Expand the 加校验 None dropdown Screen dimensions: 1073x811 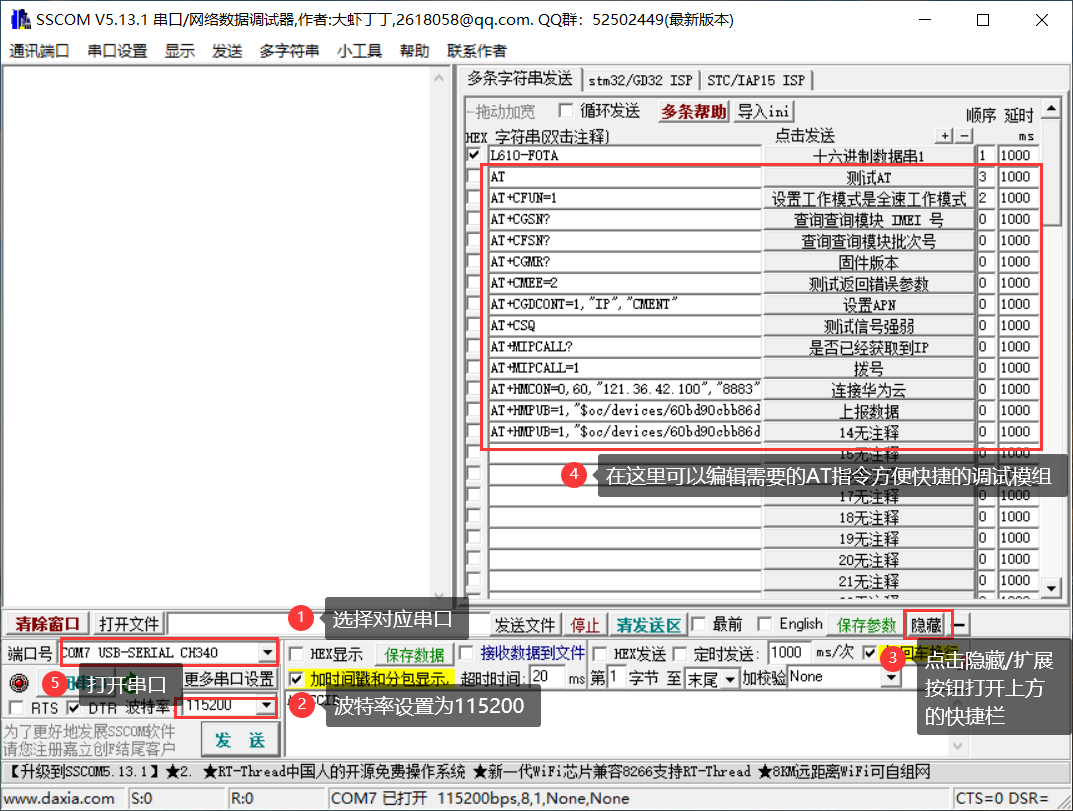point(891,678)
